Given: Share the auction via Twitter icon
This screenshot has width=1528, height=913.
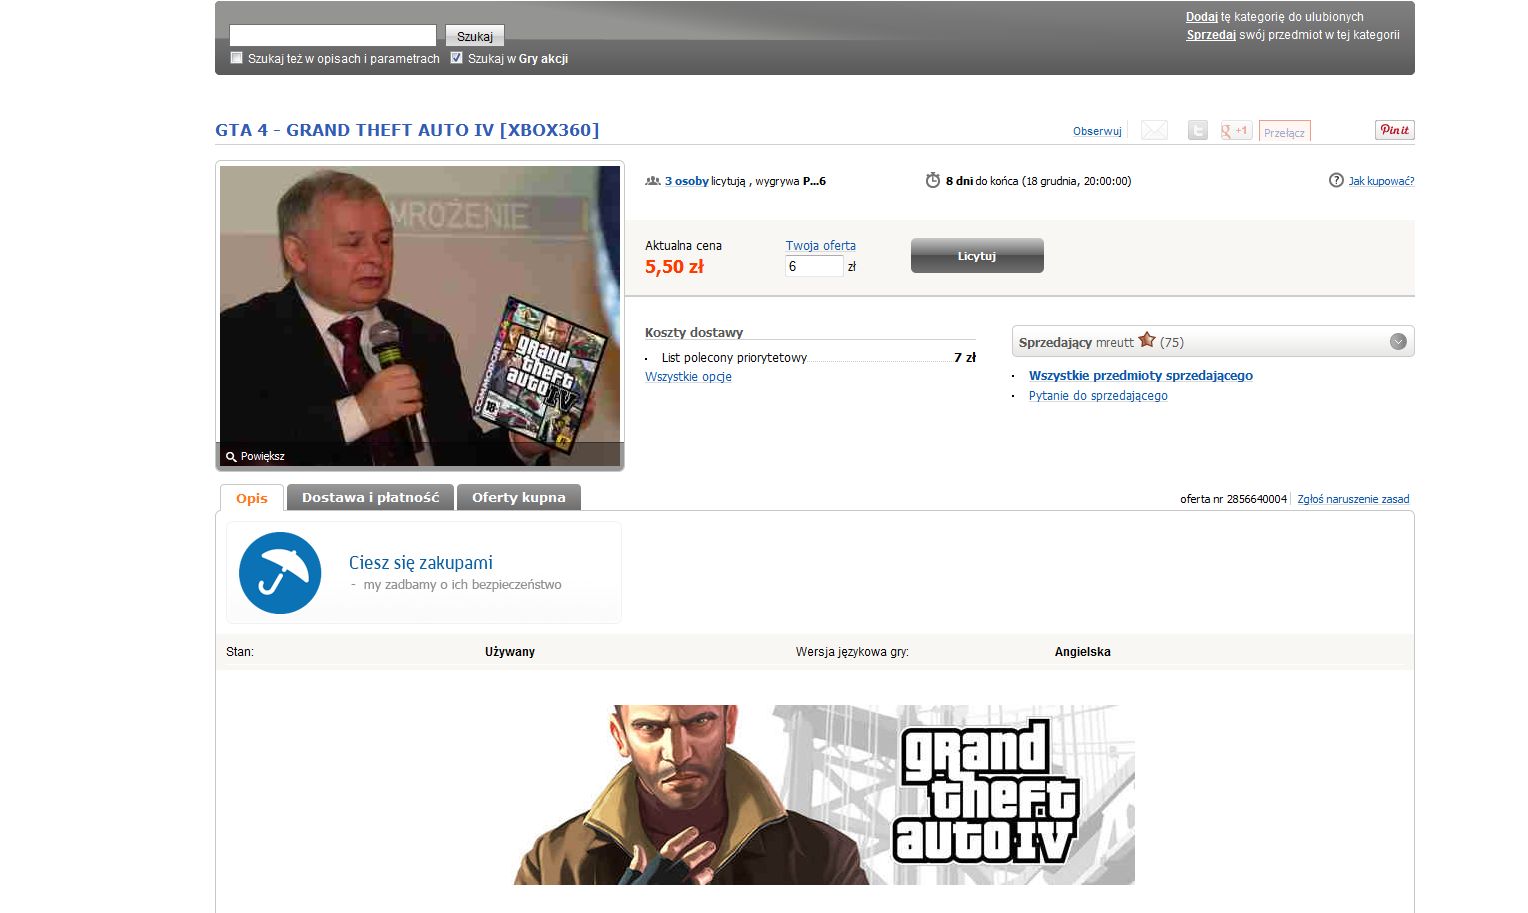Looking at the screenshot, I should tap(1197, 131).
